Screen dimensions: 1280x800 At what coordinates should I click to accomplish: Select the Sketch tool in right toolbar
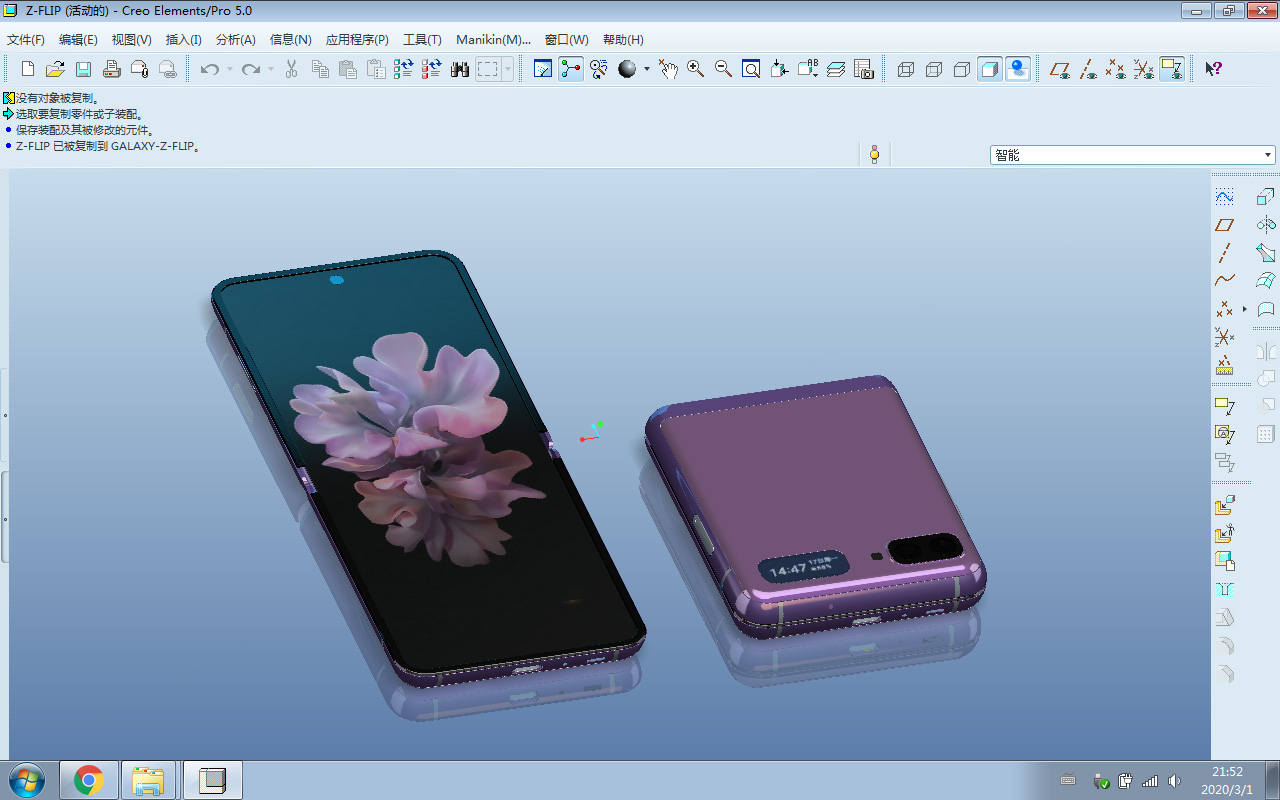1224,196
